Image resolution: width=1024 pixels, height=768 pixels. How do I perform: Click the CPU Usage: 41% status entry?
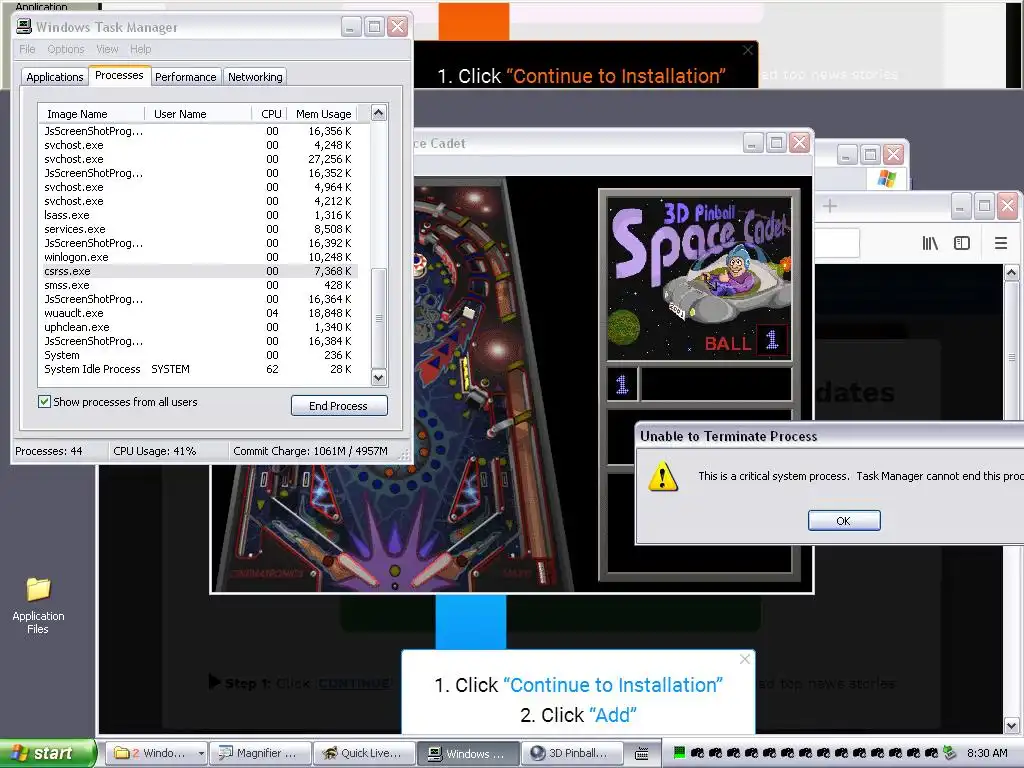[x=155, y=451]
